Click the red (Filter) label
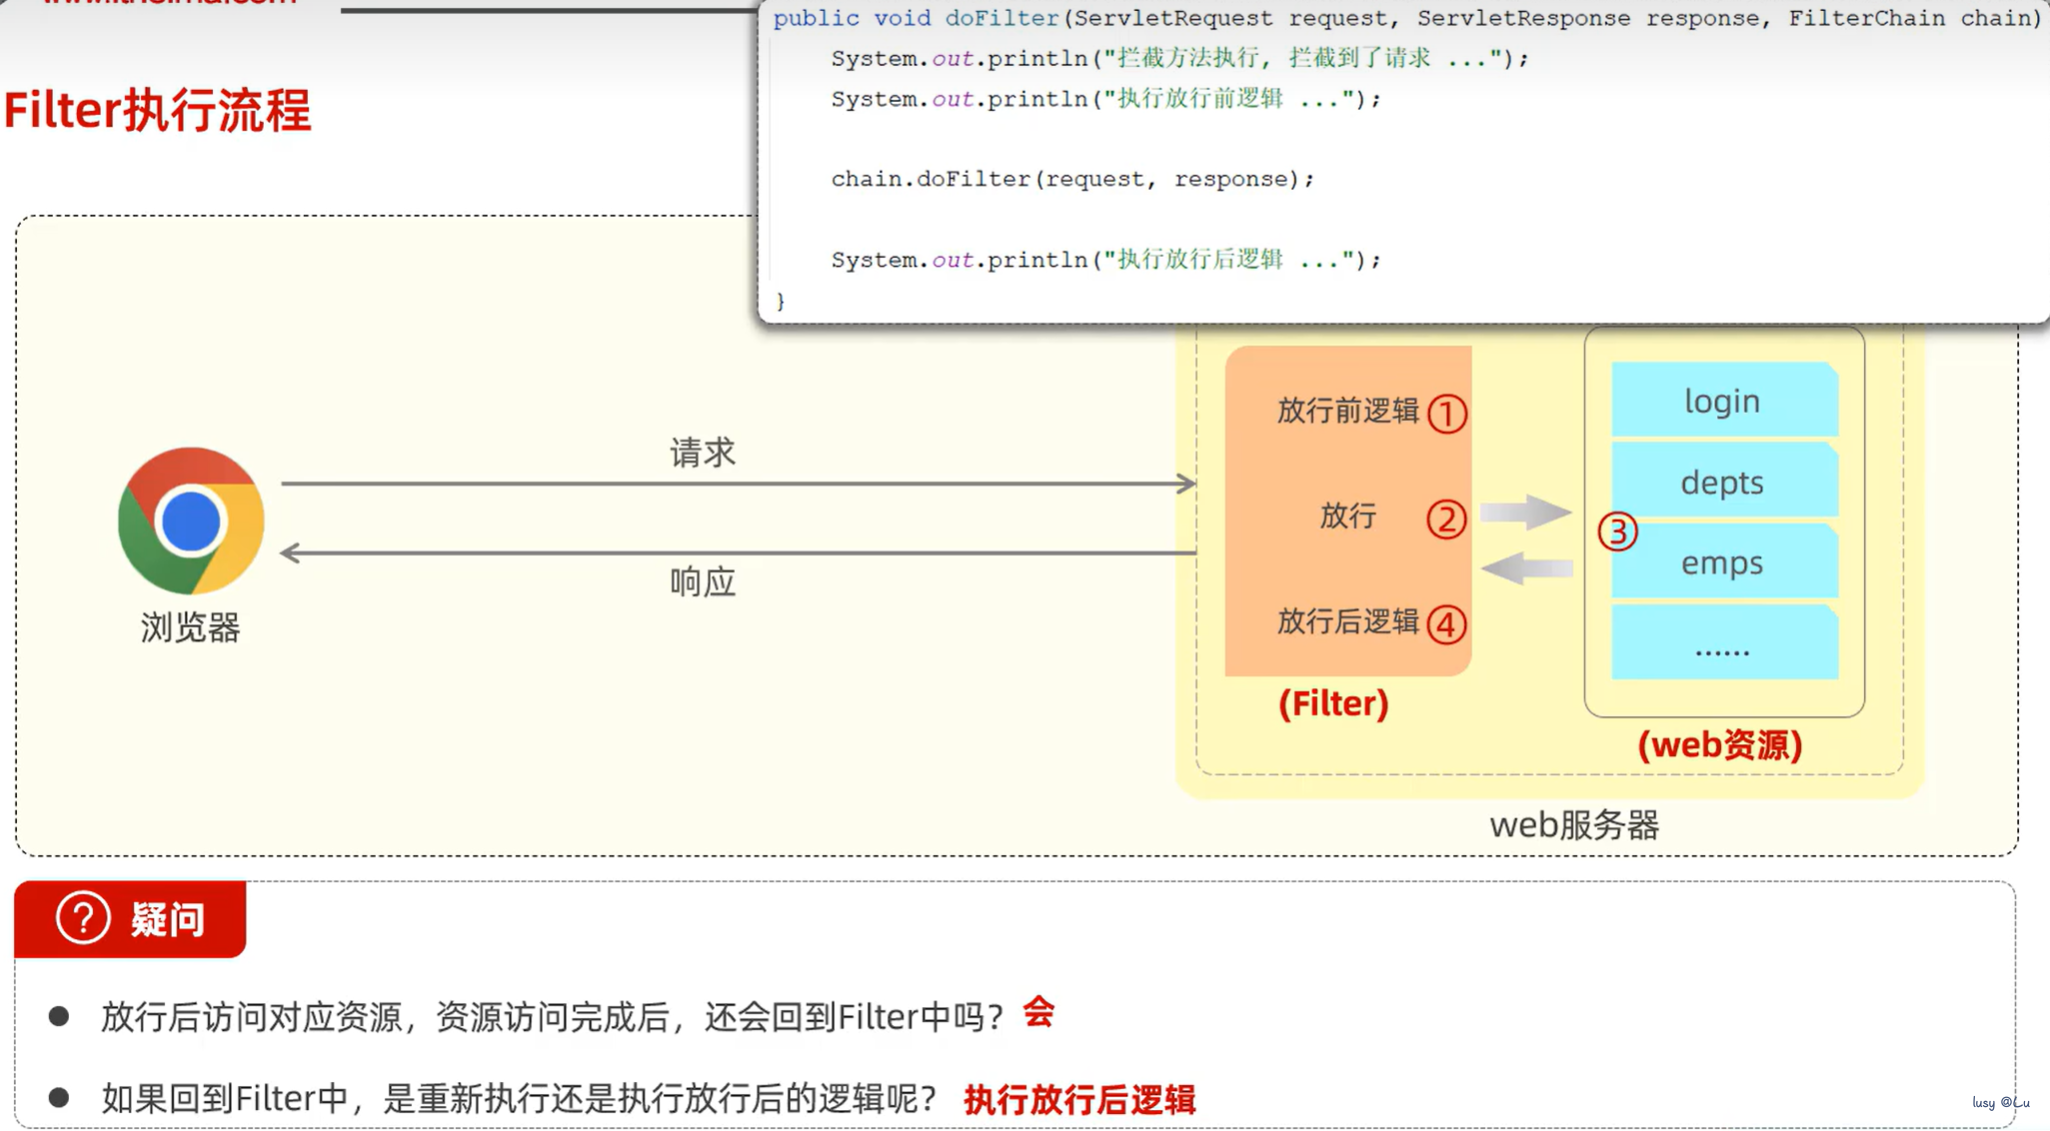Viewport: 2050px width, 1131px height. [x=1333, y=704]
